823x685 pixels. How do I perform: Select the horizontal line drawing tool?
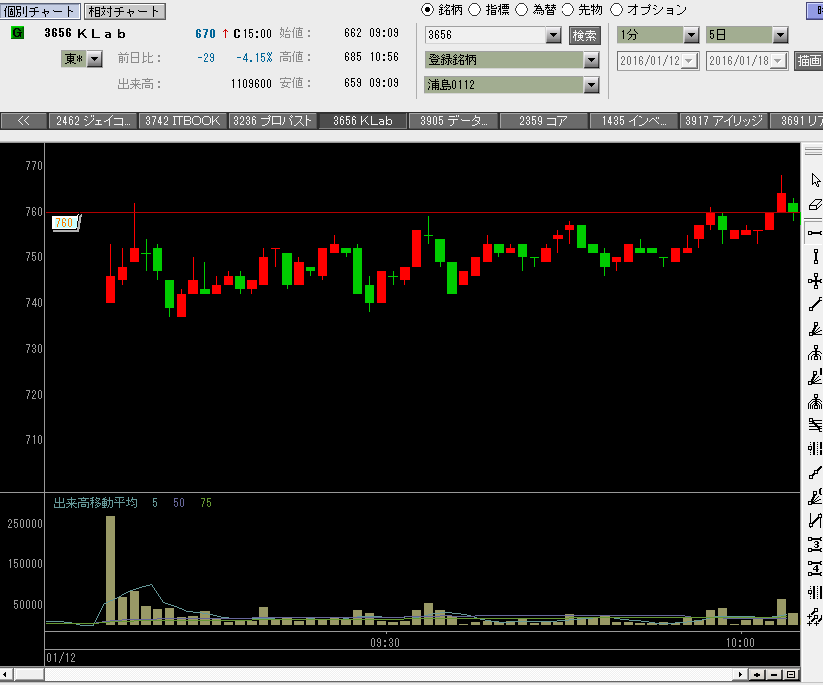click(815, 233)
